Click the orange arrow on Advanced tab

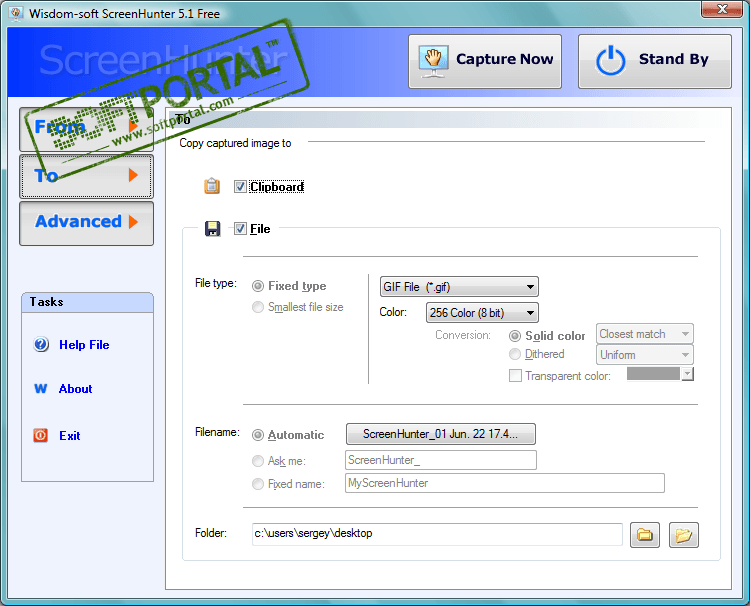click(x=133, y=221)
